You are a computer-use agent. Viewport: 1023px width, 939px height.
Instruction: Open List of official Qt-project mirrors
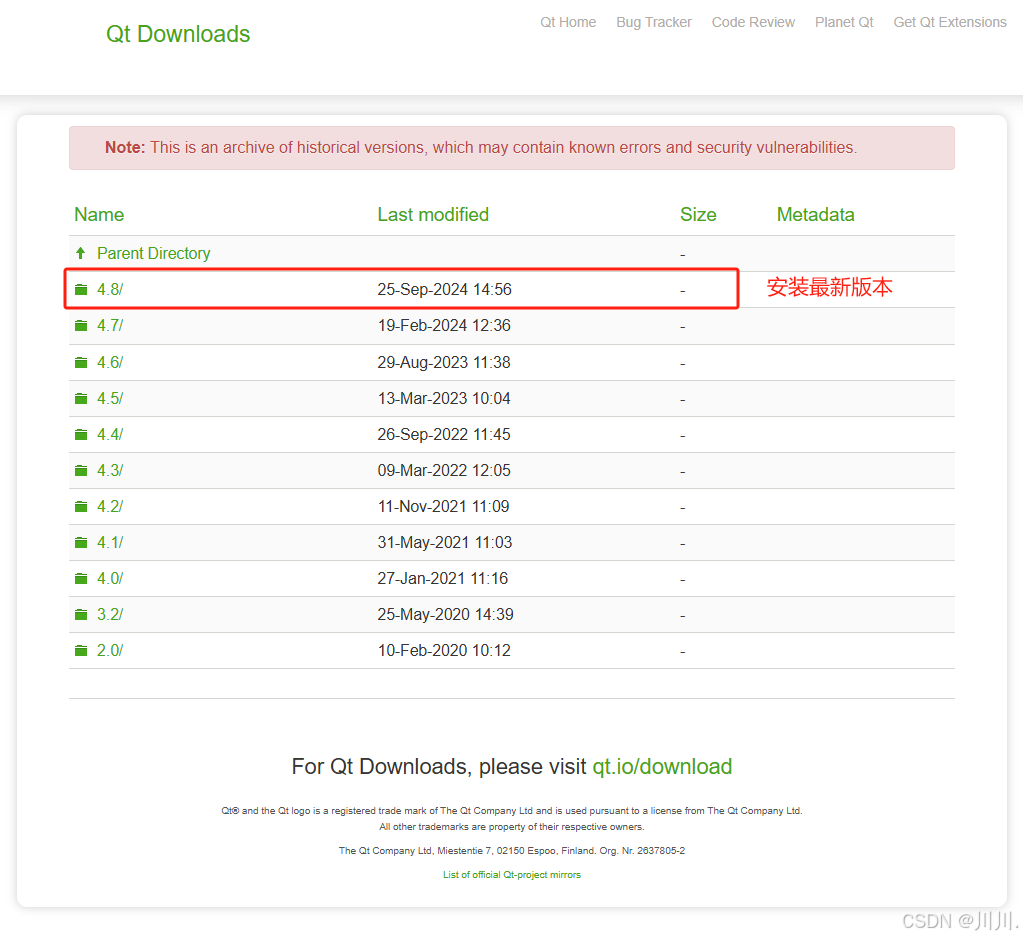pyautogui.click(x=512, y=874)
